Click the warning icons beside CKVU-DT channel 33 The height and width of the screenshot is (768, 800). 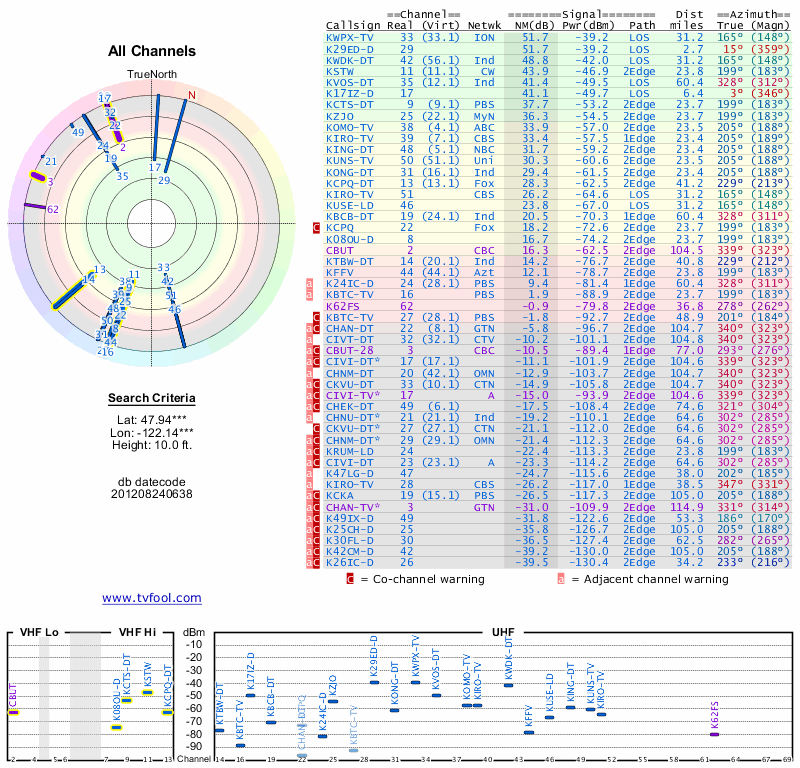click(x=313, y=385)
